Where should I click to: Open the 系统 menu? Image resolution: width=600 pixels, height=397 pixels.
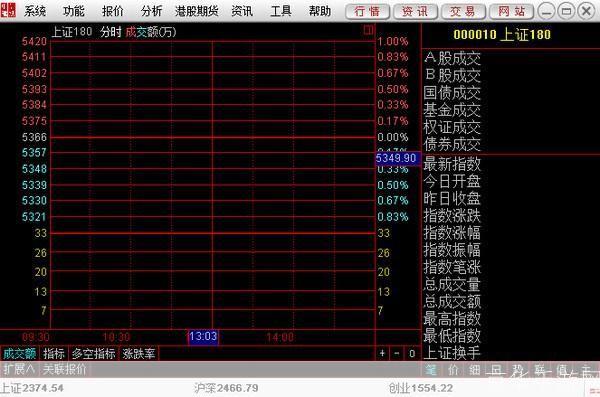point(35,11)
